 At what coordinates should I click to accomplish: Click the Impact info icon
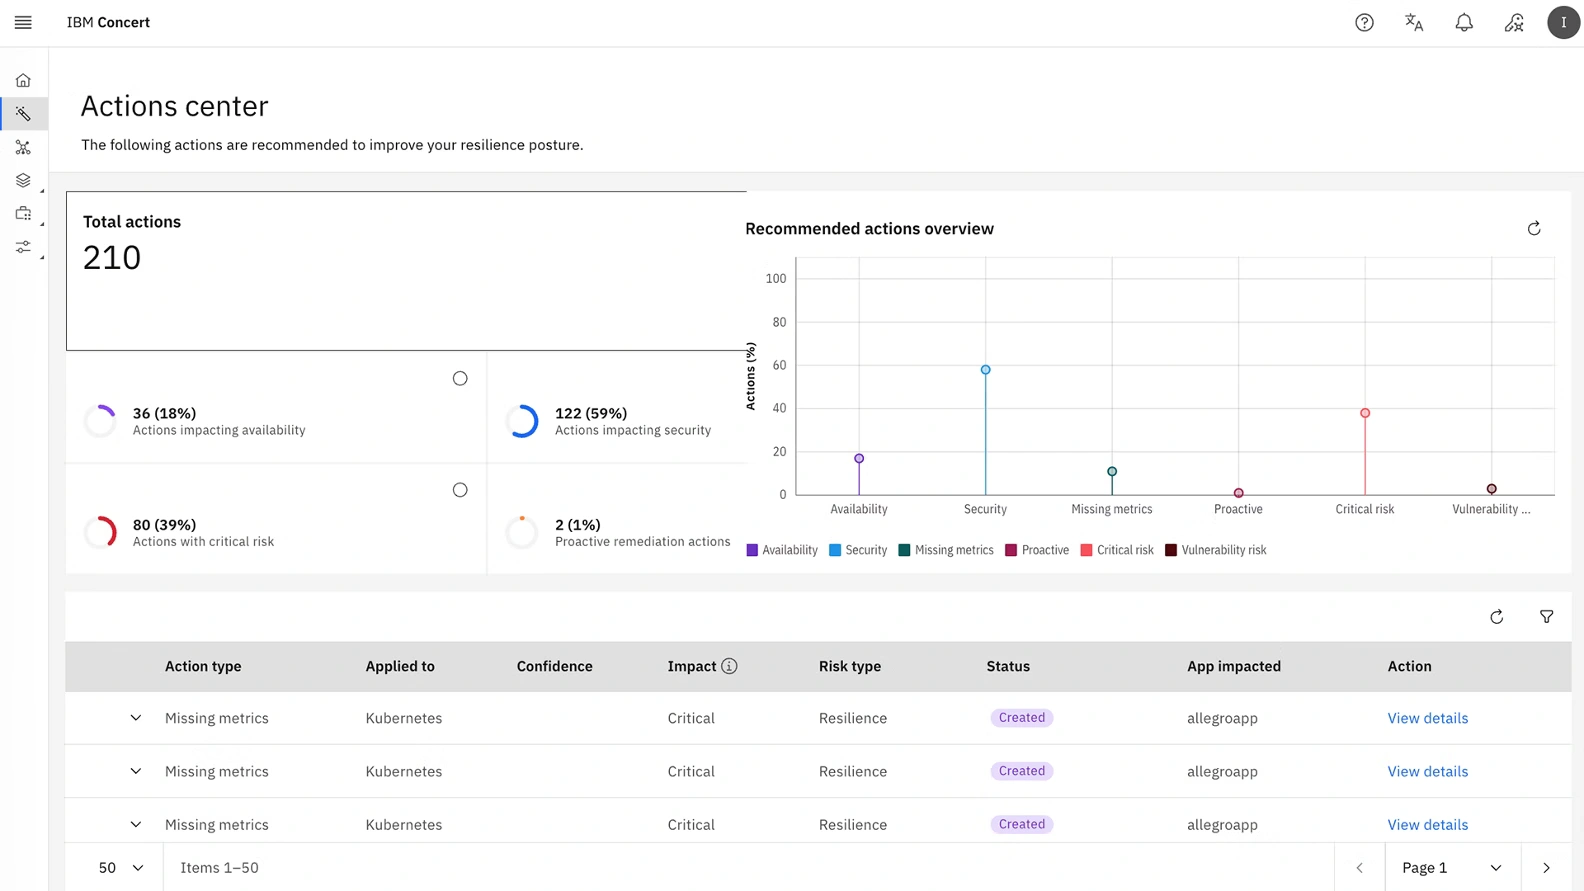pos(729,666)
